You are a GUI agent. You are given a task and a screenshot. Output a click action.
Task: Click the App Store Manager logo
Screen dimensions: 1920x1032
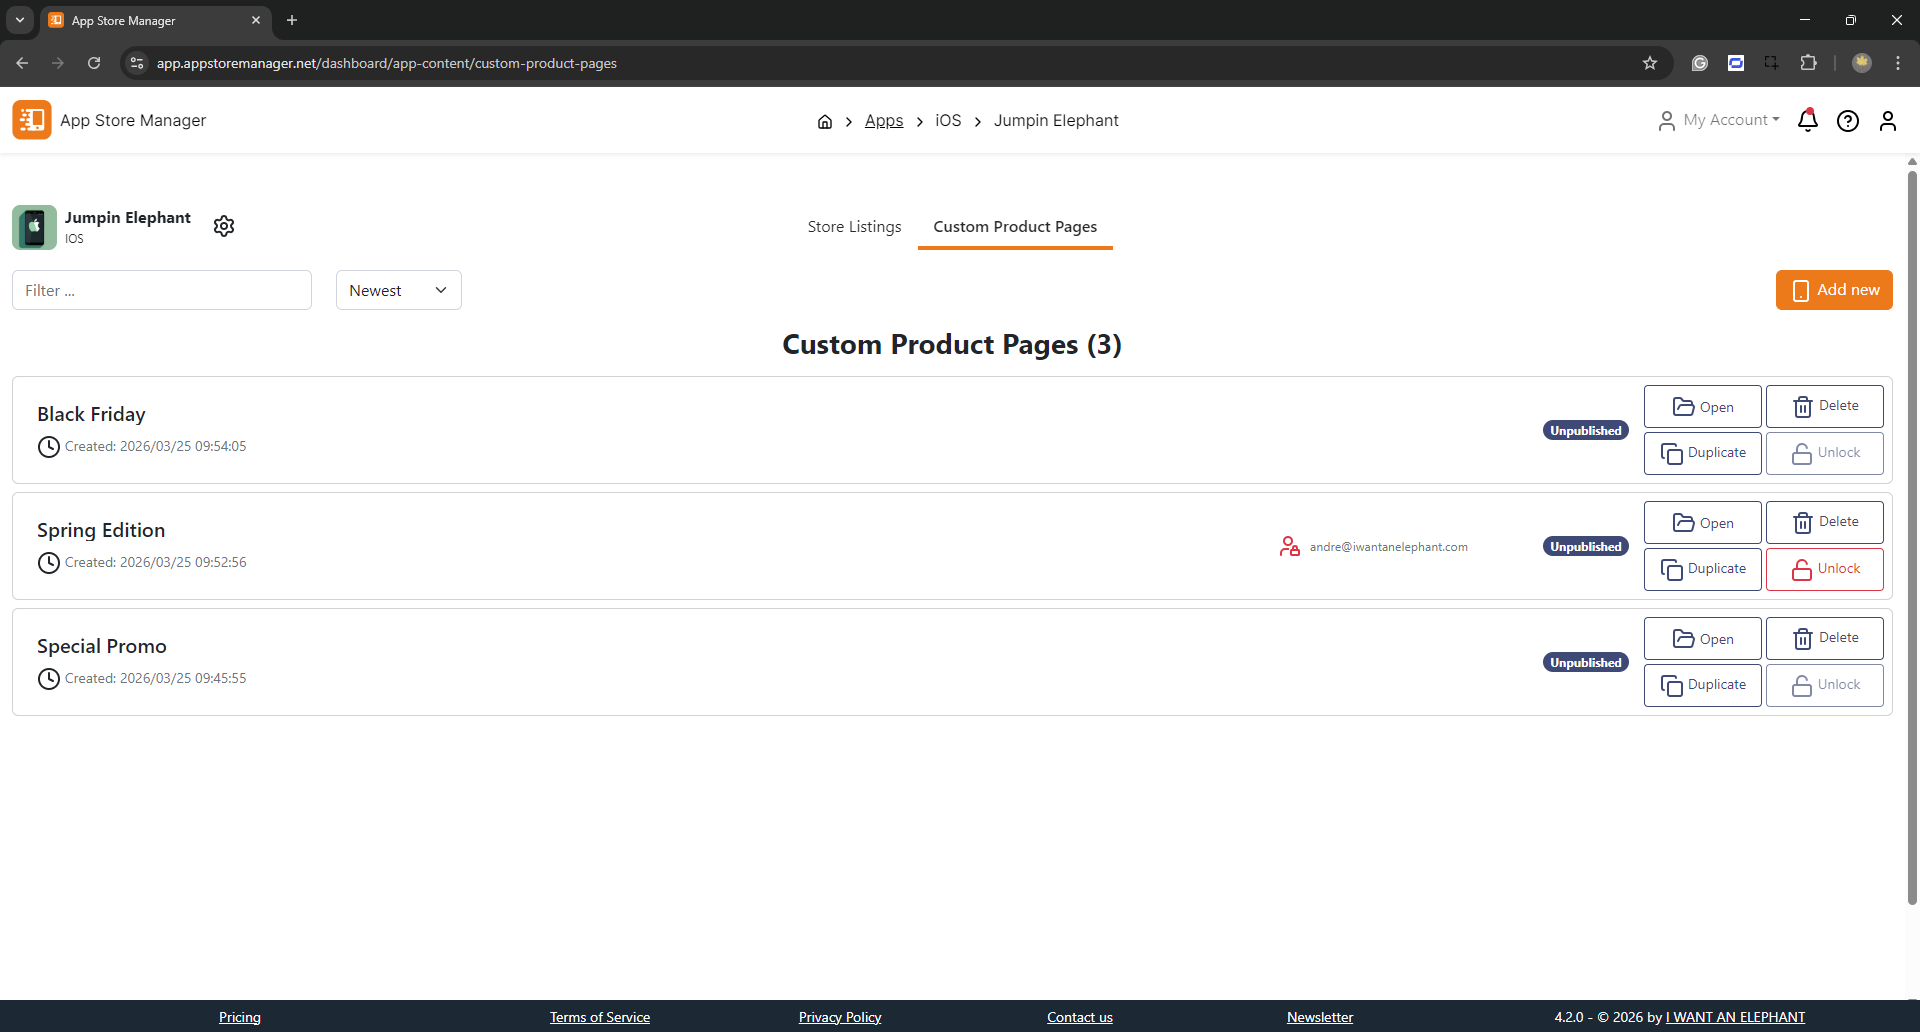[x=32, y=120]
